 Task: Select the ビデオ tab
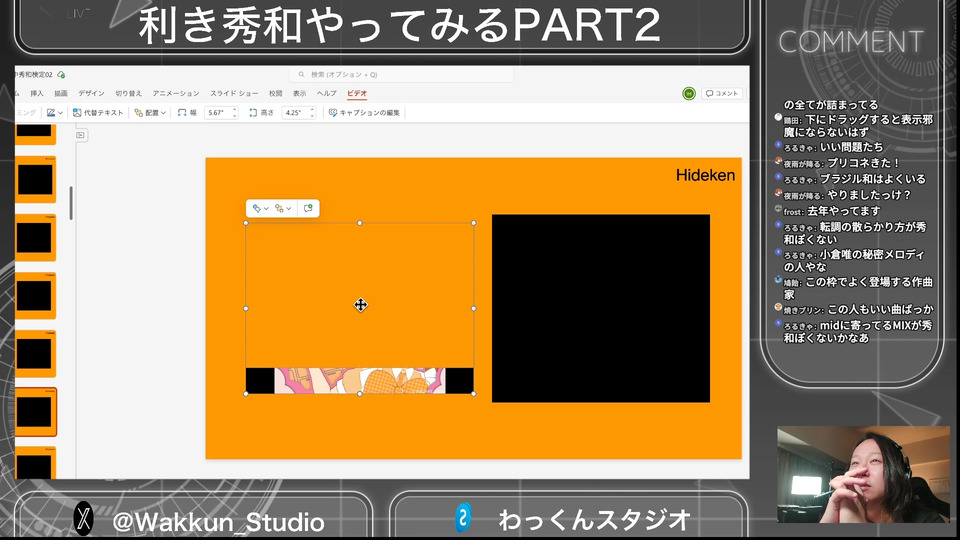click(x=357, y=94)
